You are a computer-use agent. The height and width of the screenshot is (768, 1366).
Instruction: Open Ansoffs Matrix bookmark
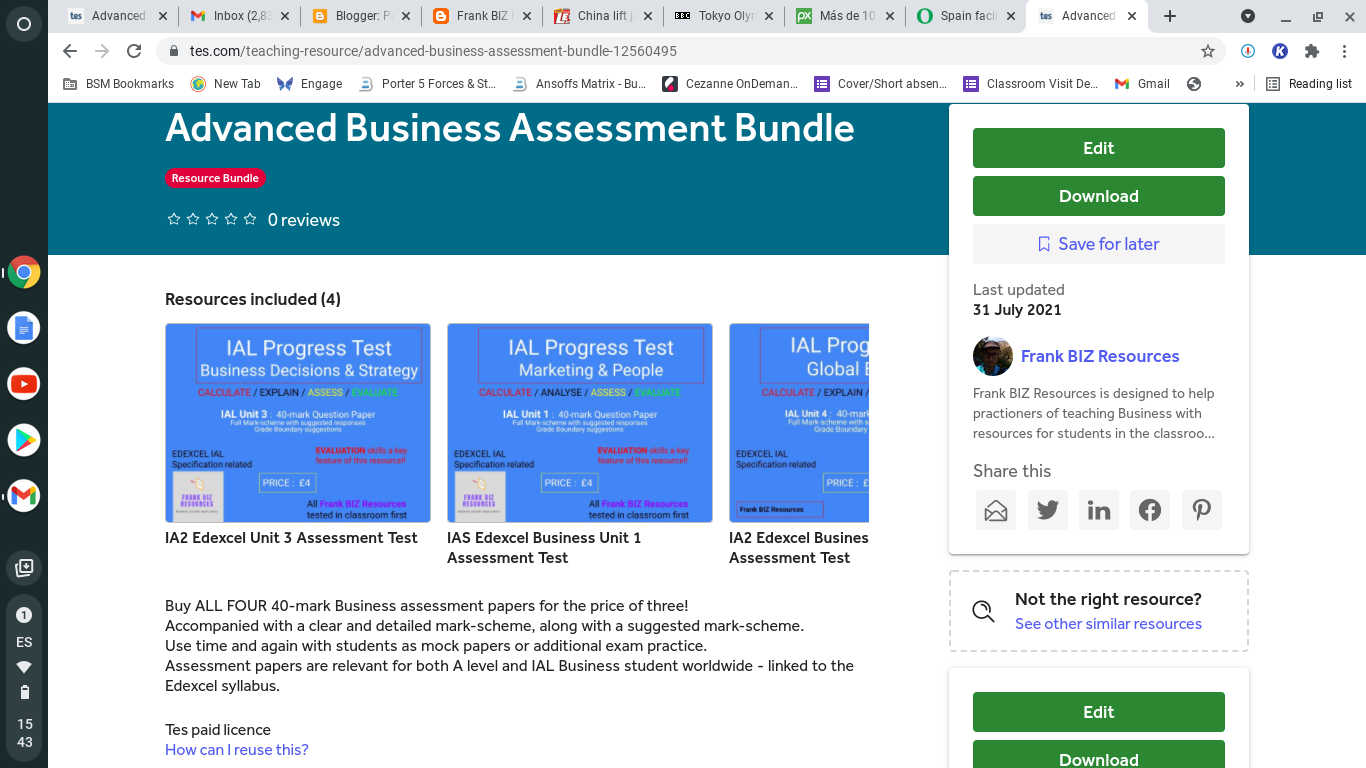pyautogui.click(x=579, y=84)
